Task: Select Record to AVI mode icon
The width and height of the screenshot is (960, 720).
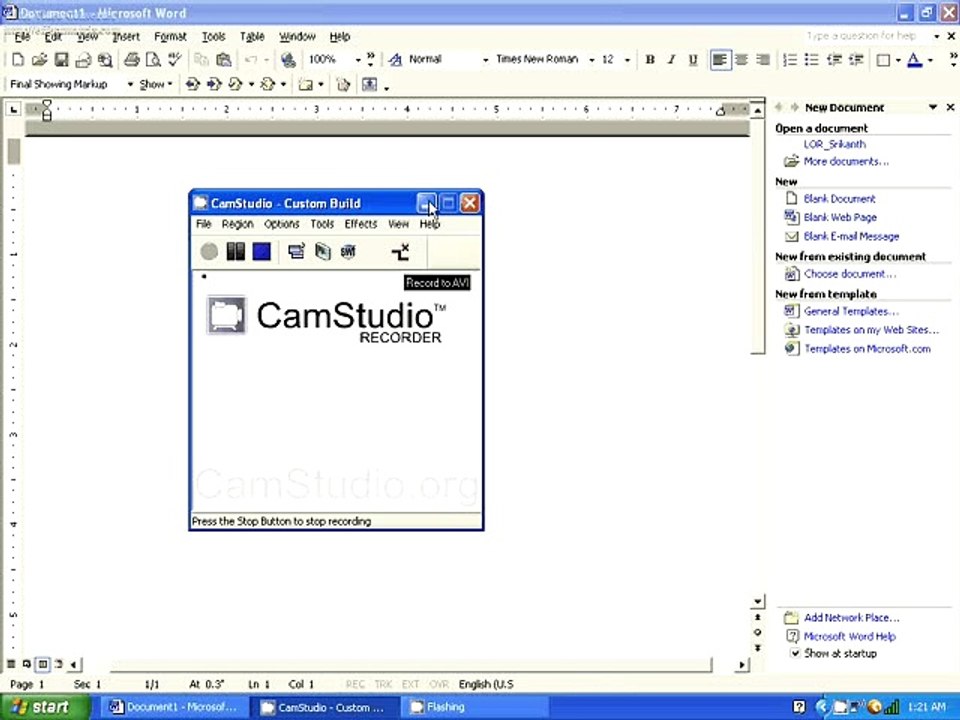Action: [x=323, y=252]
